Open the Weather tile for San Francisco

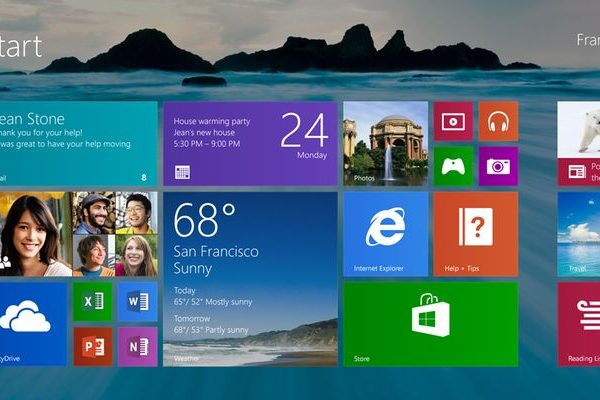(250, 278)
